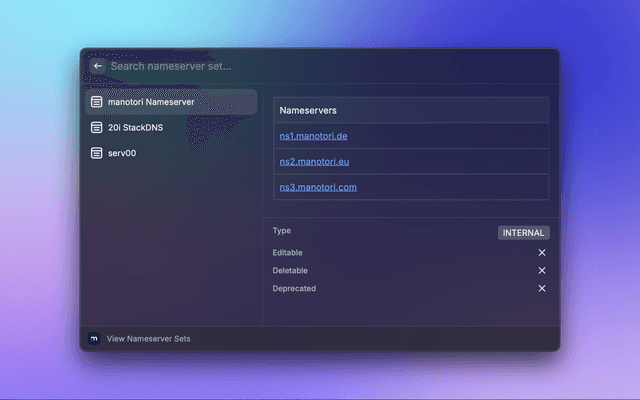Click the Deprecated metadata label

pyautogui.click(x=294, y=289)
